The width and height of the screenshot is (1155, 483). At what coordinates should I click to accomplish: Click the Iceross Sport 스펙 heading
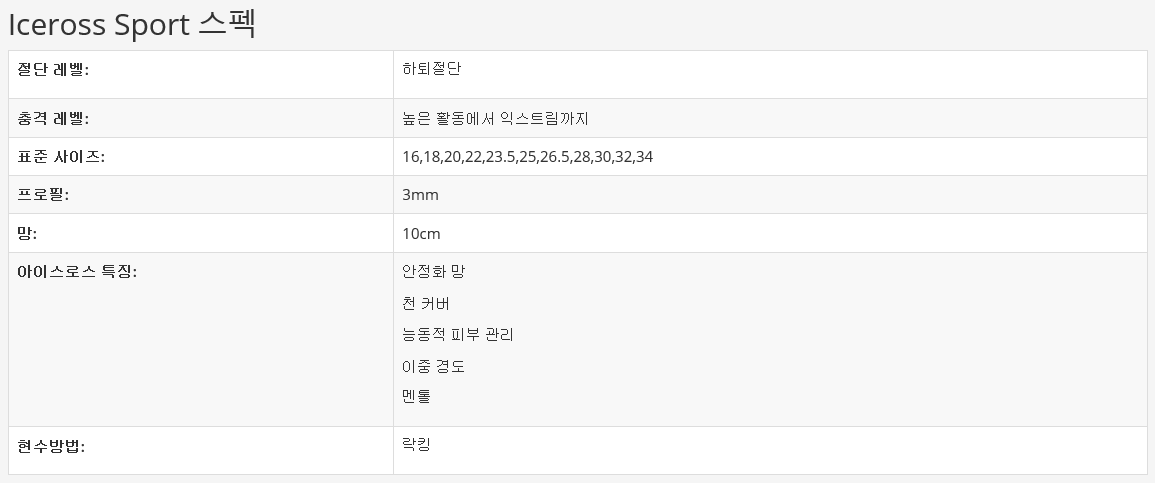pos(132,25)
